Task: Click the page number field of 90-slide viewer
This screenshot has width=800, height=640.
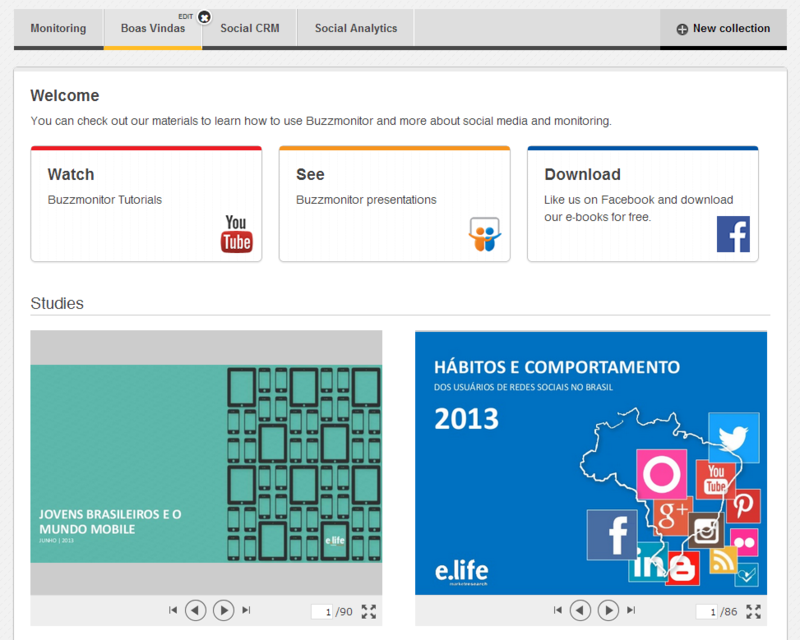Action: coord(321,611)
